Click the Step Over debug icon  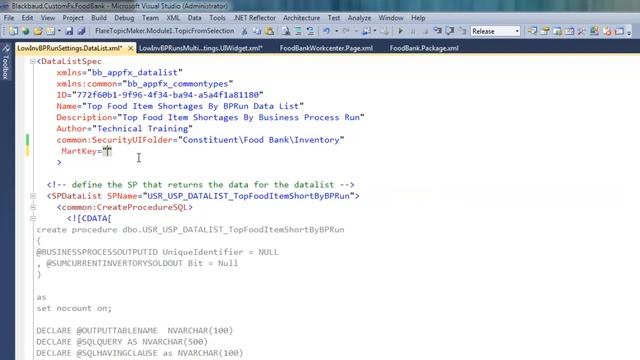point(450,31)
